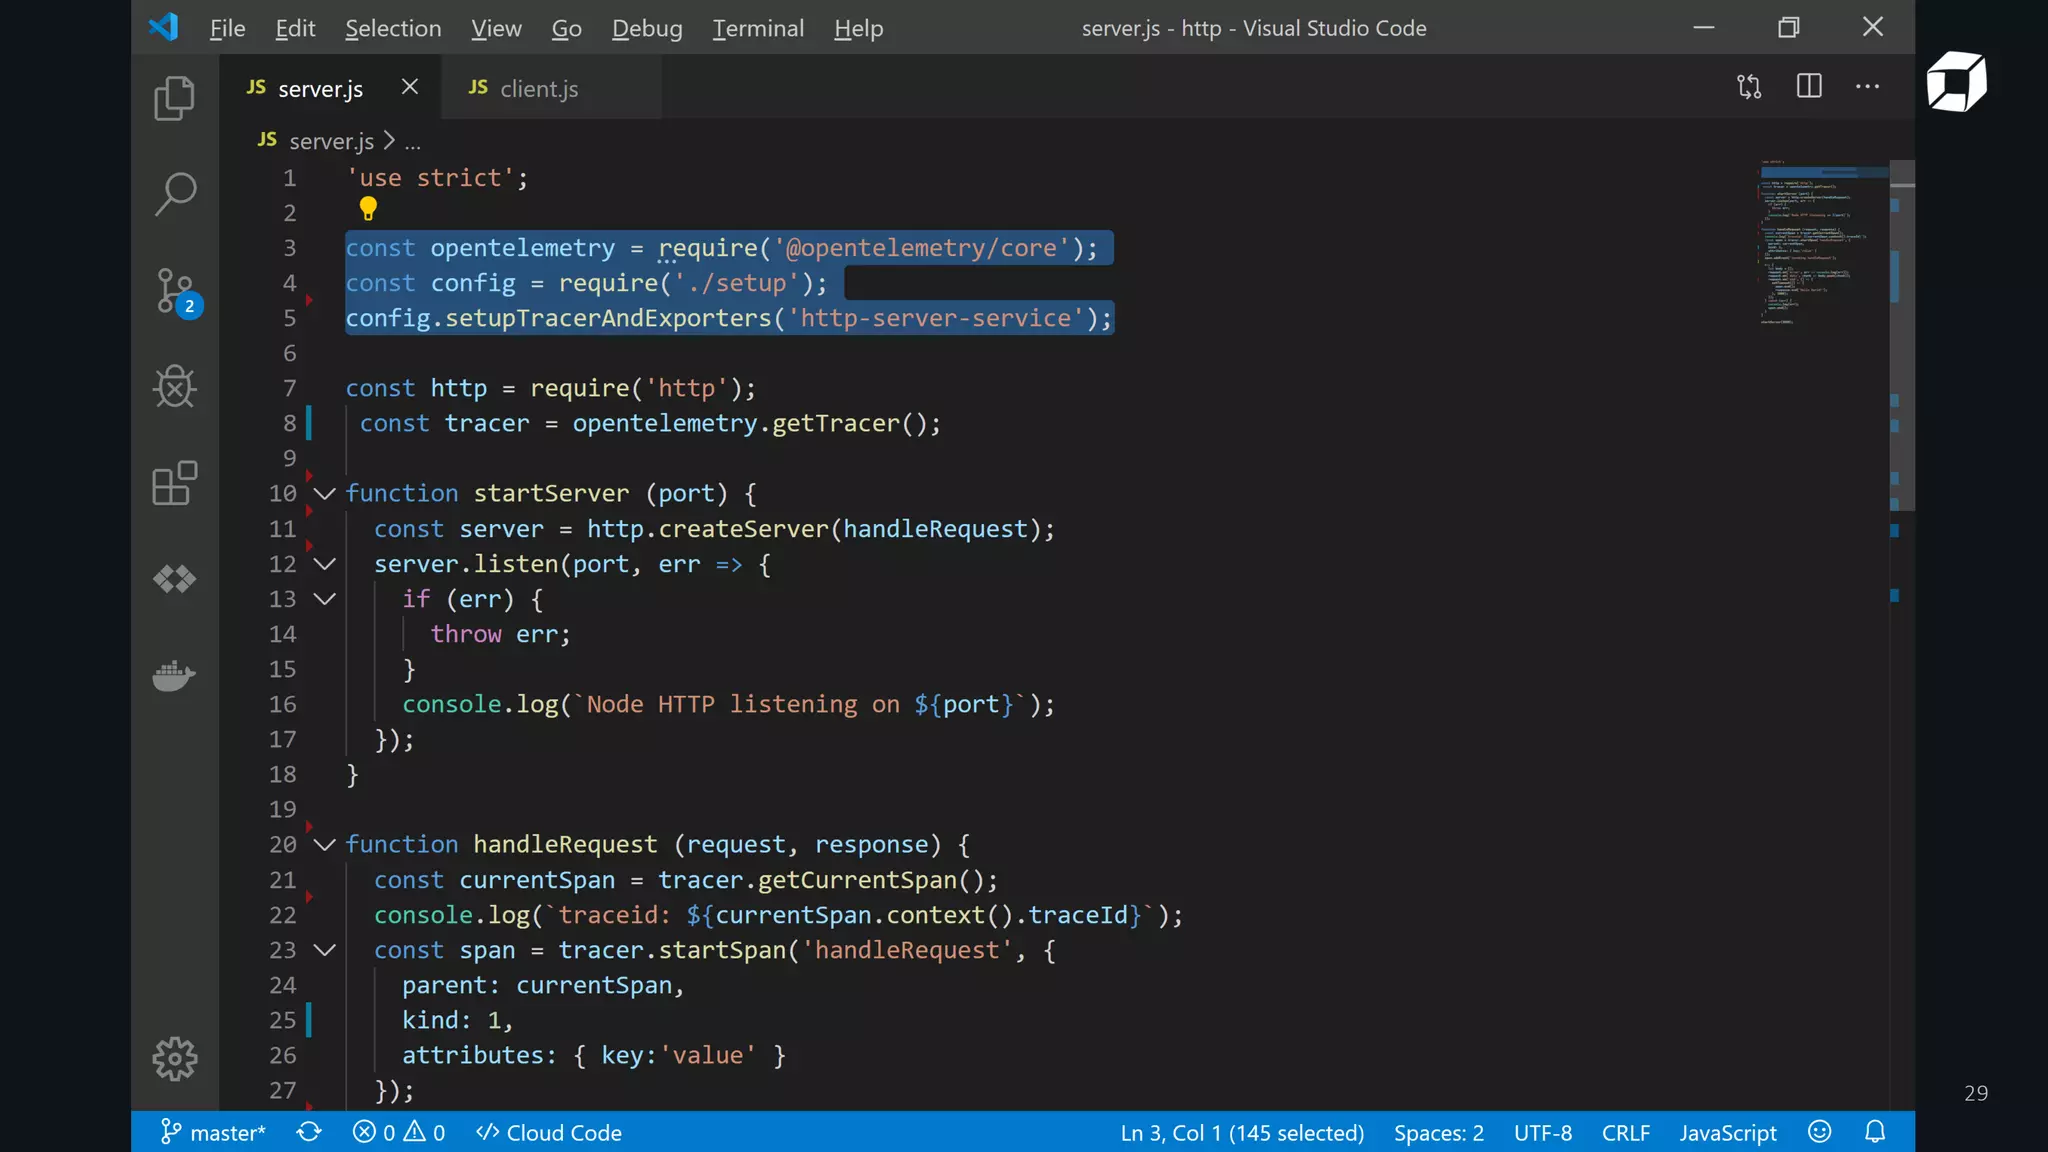Click the lightbulb code action icon
The width and height of the screenshot is (2048, 1152).
click(x=368, y=209)
